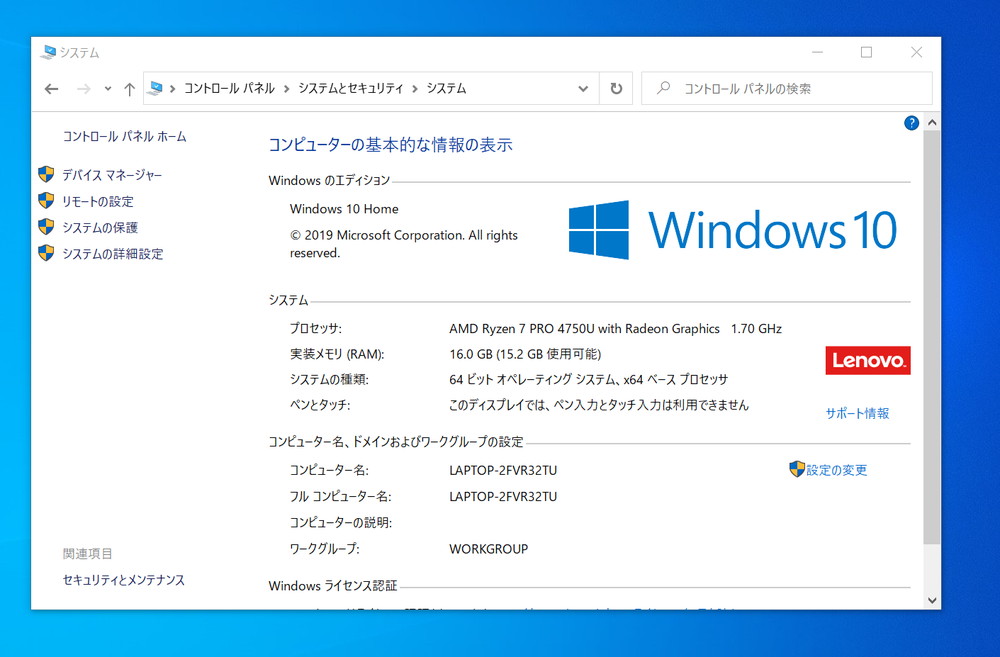
Task: Select システム breadcrumb in address bar
Action: (446, 89)
